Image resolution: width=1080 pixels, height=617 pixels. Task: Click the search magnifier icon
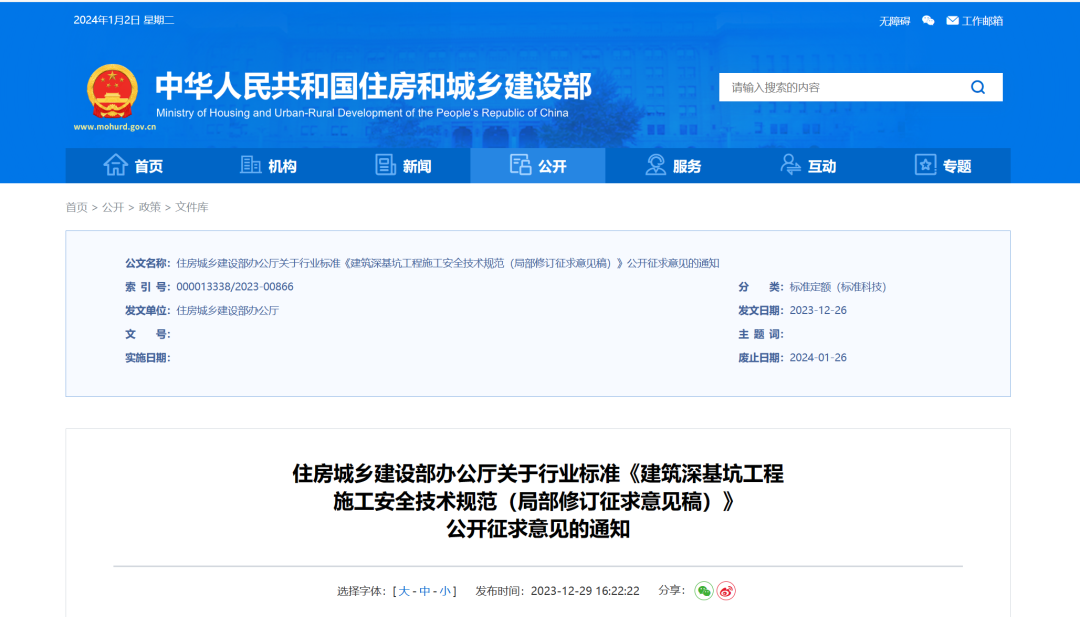click(977, 87)
